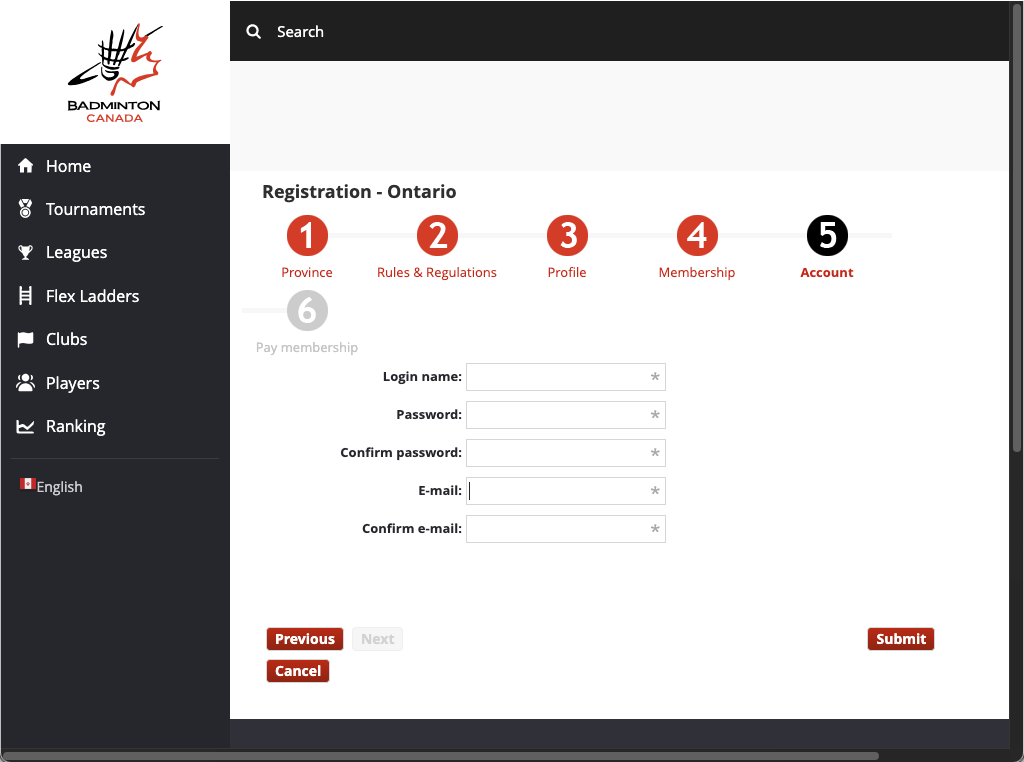
Task: Click the Players people icon
Action: pos(25,383)
